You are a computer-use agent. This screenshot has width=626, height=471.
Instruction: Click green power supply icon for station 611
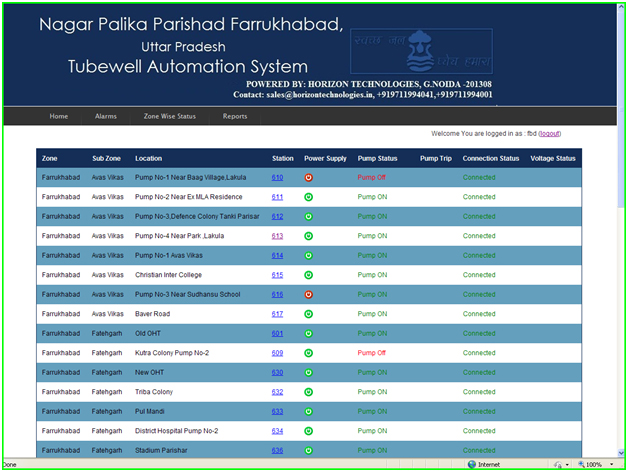click(308, 197)
